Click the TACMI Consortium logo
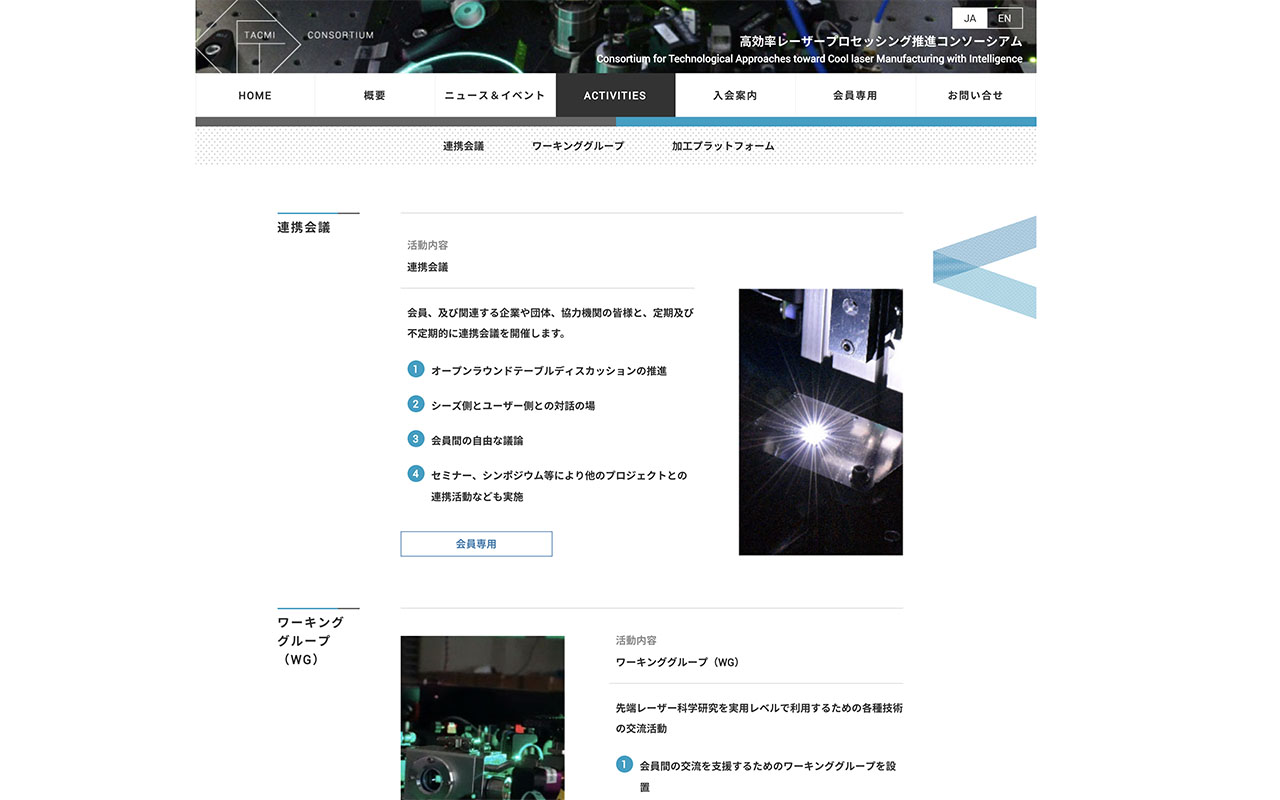Screen dimensions: 1280x800 [285, 36]
